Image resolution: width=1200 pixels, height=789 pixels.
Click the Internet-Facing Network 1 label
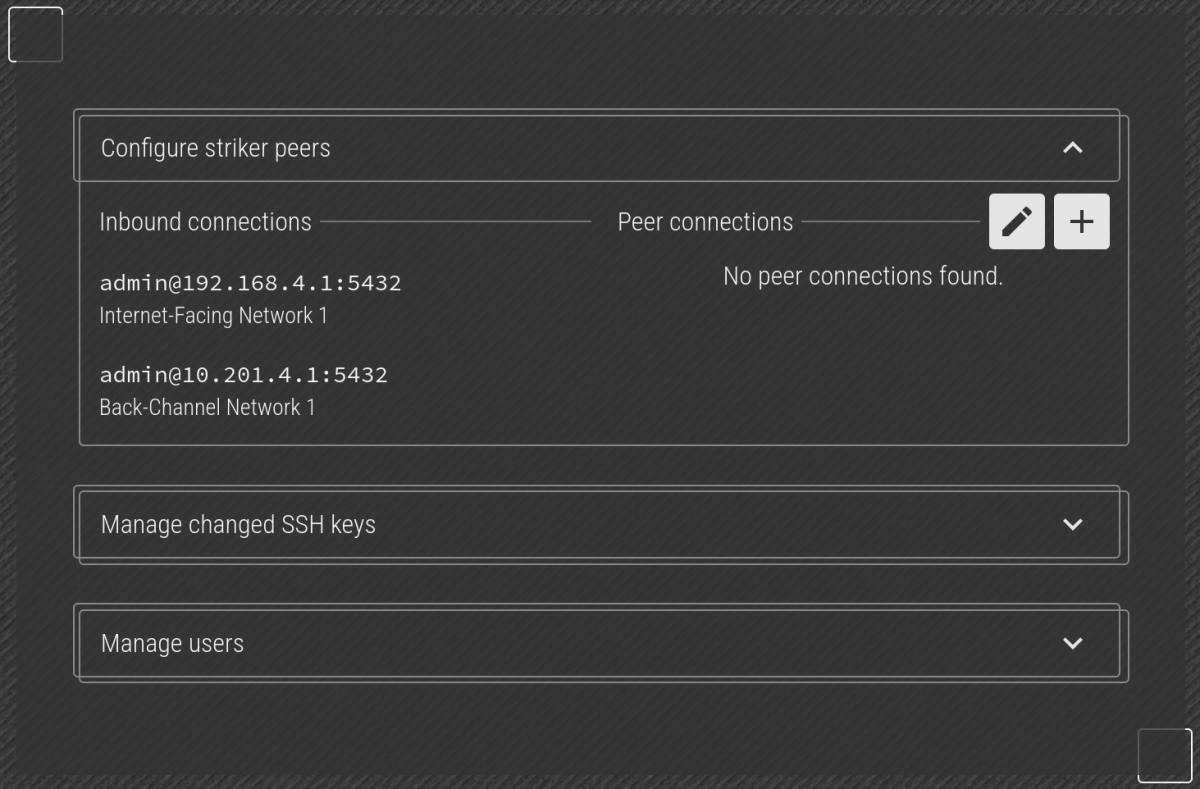(213, 316)
